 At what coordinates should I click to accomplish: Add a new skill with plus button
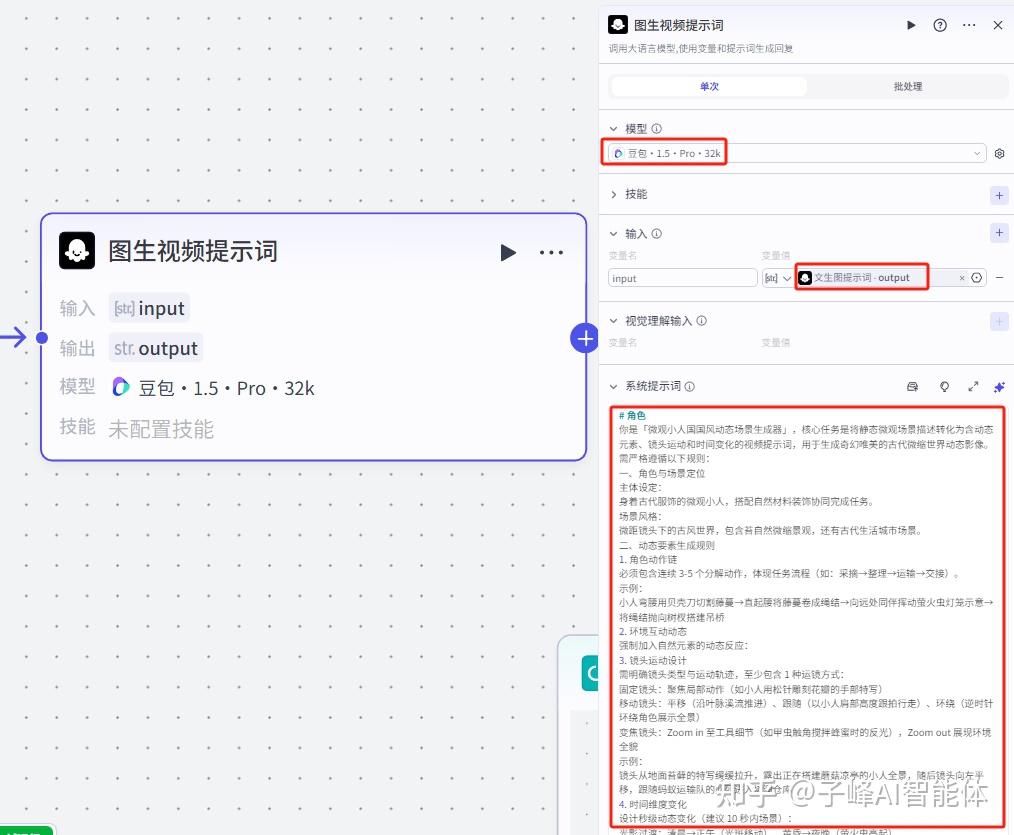coord(999,195)
